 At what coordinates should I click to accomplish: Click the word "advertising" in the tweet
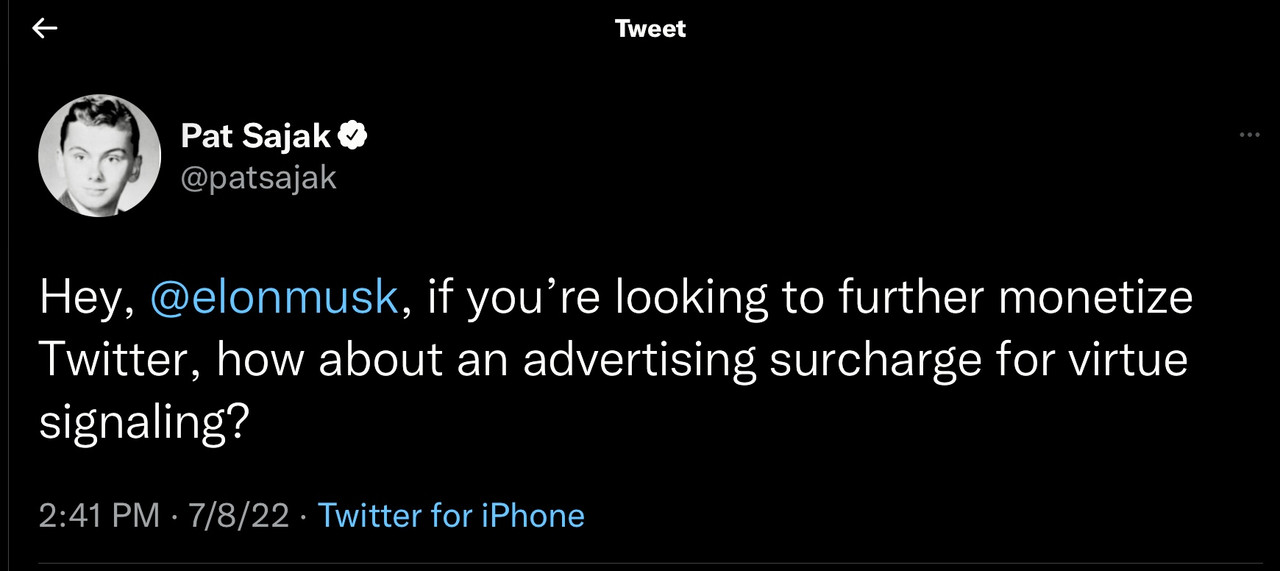pos(639,361)
